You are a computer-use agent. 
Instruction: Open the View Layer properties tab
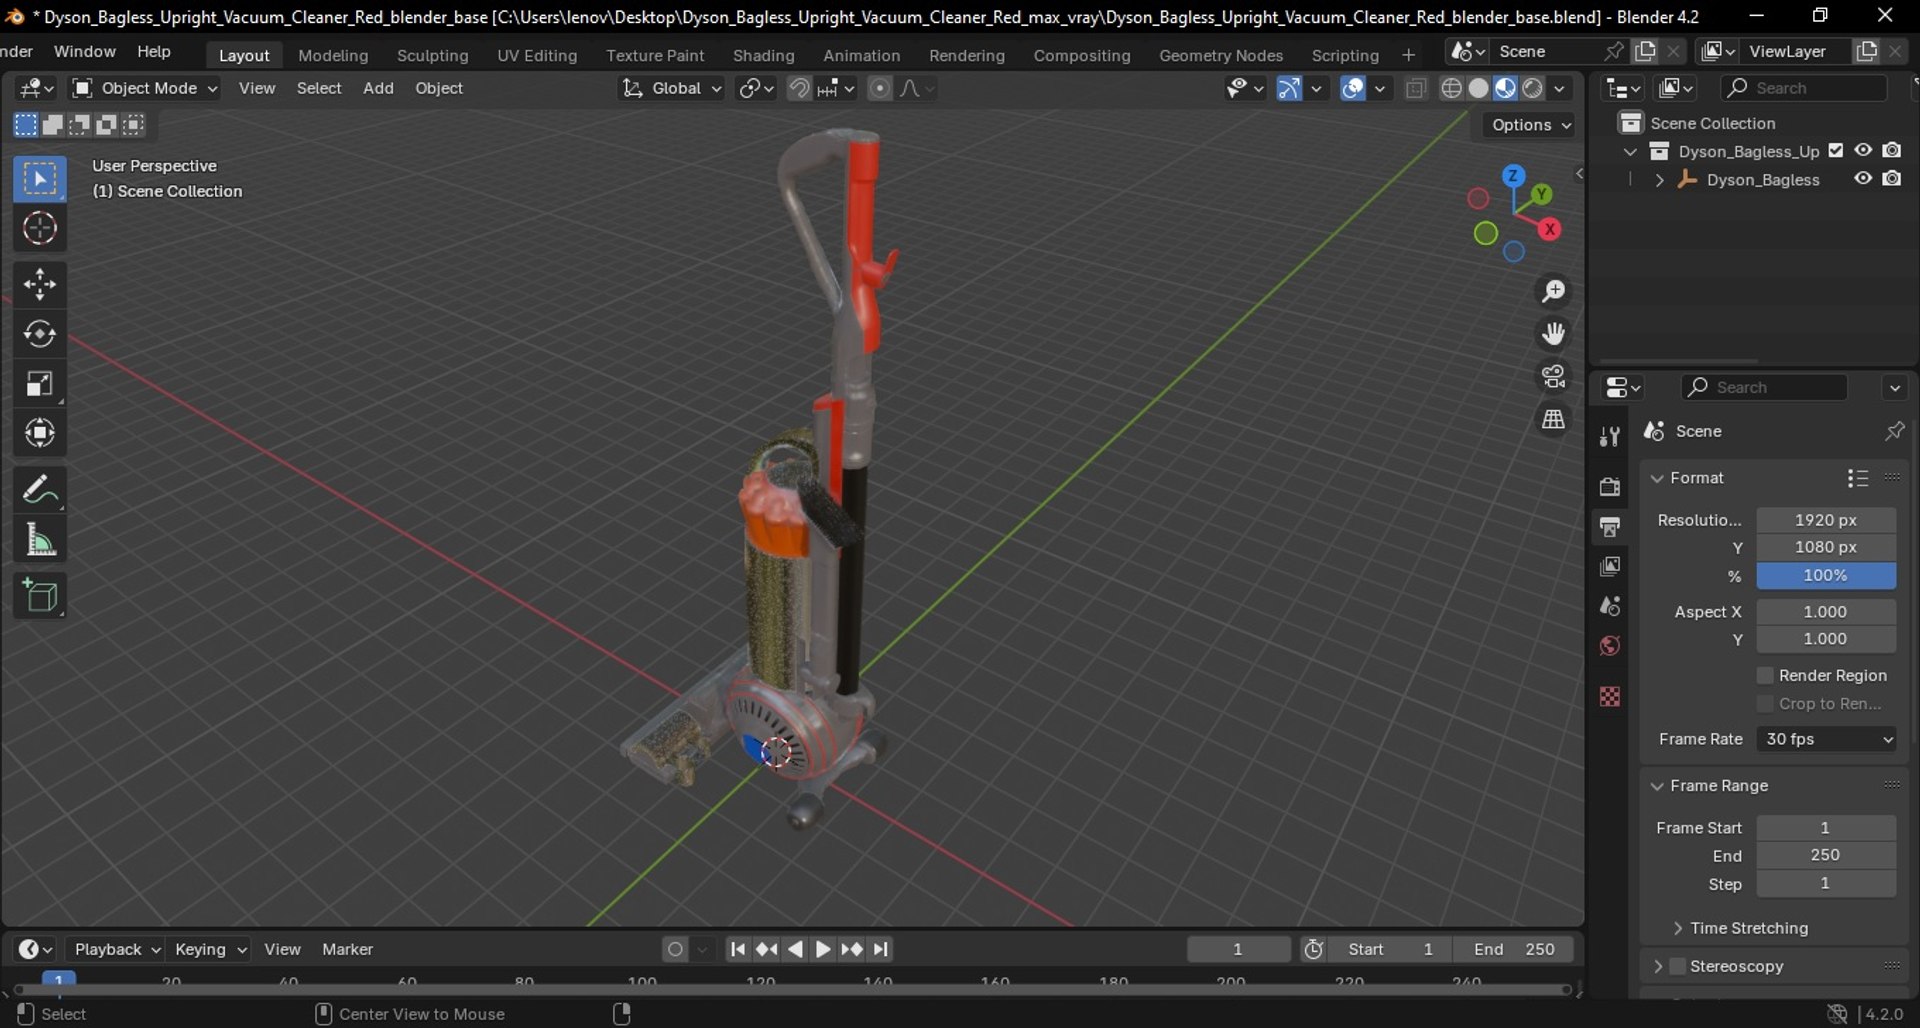(1609, 566)
